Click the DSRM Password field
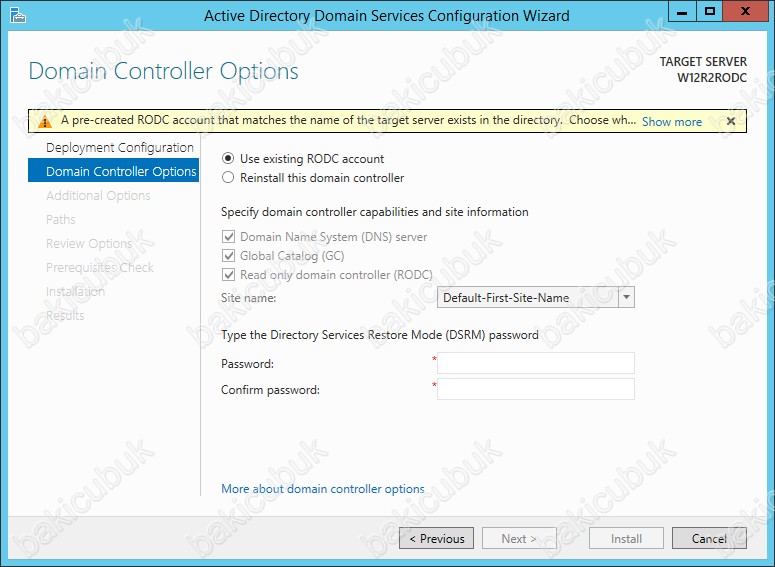 [536, 363]
